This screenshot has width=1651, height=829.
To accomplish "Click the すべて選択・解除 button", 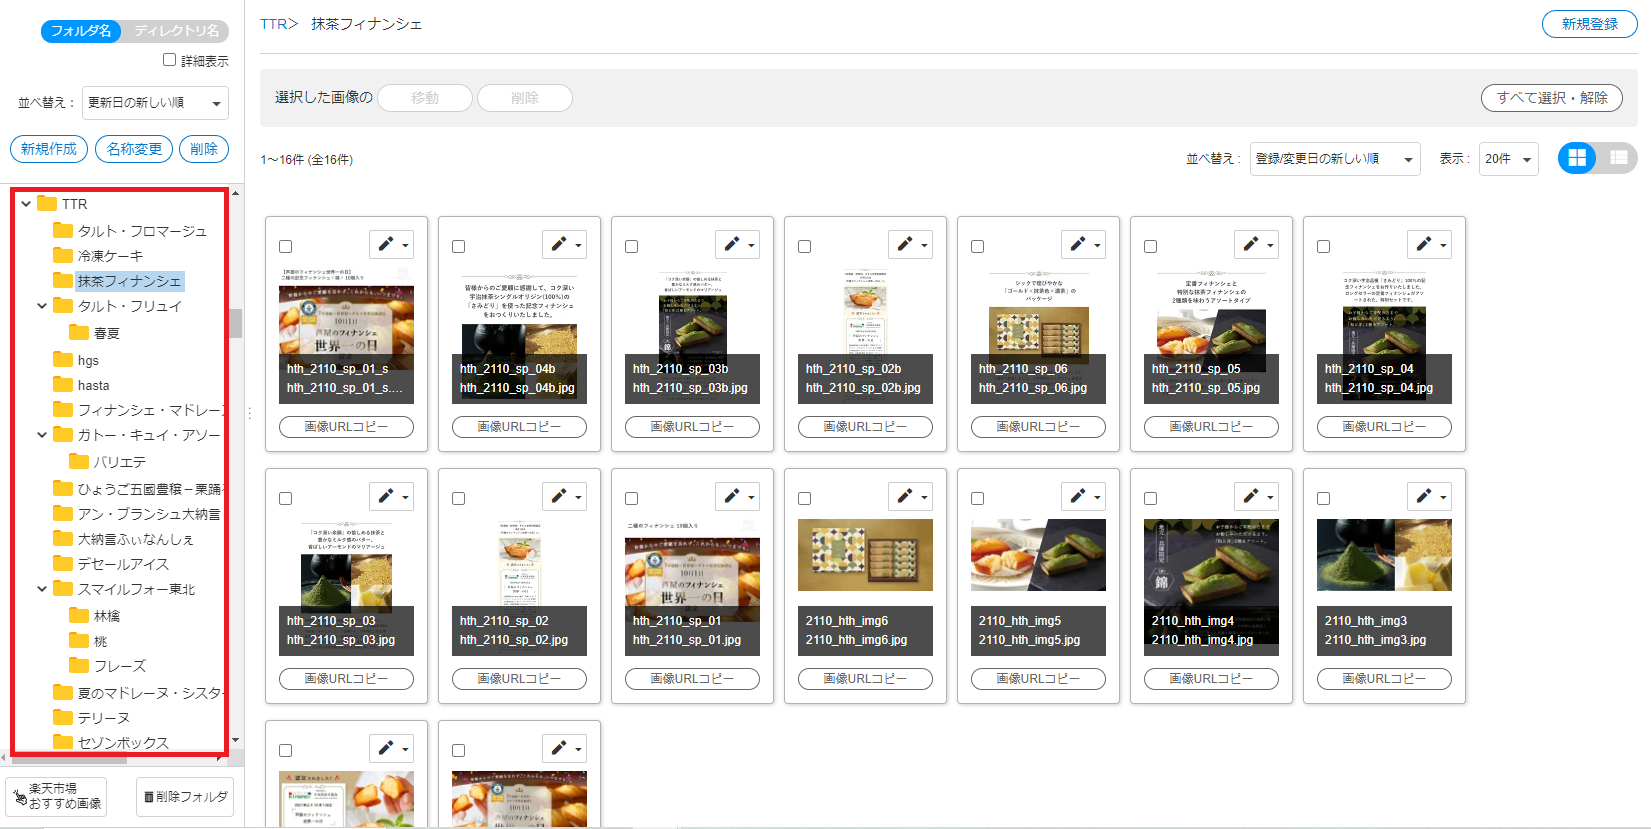I will (x=1552, y=98).
